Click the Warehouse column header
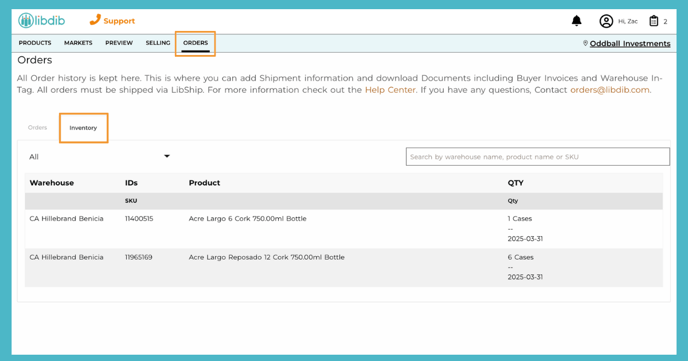 [51, 183]
